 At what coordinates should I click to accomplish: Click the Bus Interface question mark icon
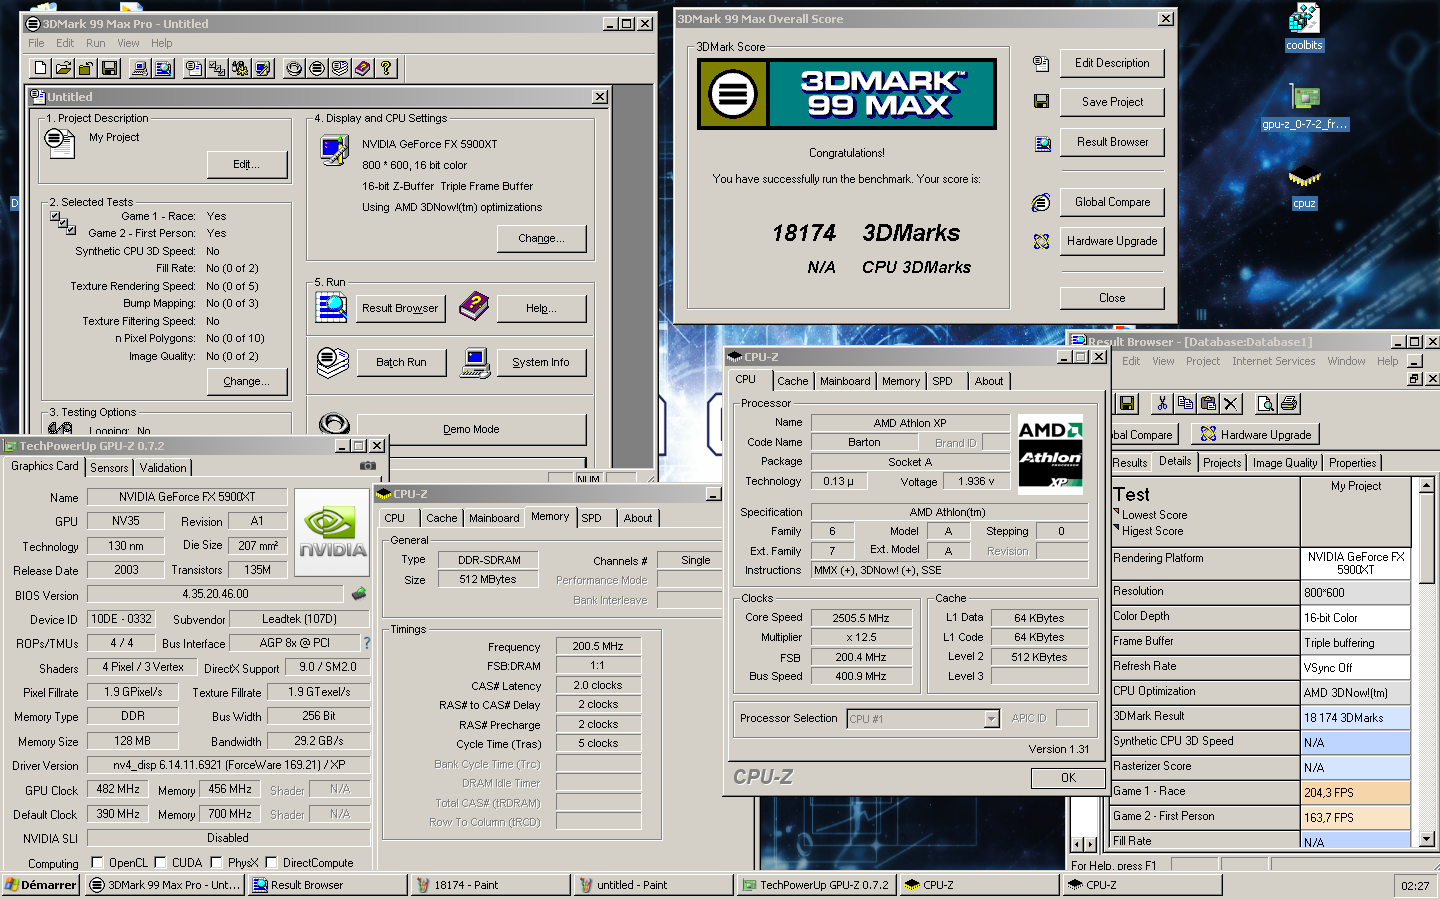(x=367, y=643)
